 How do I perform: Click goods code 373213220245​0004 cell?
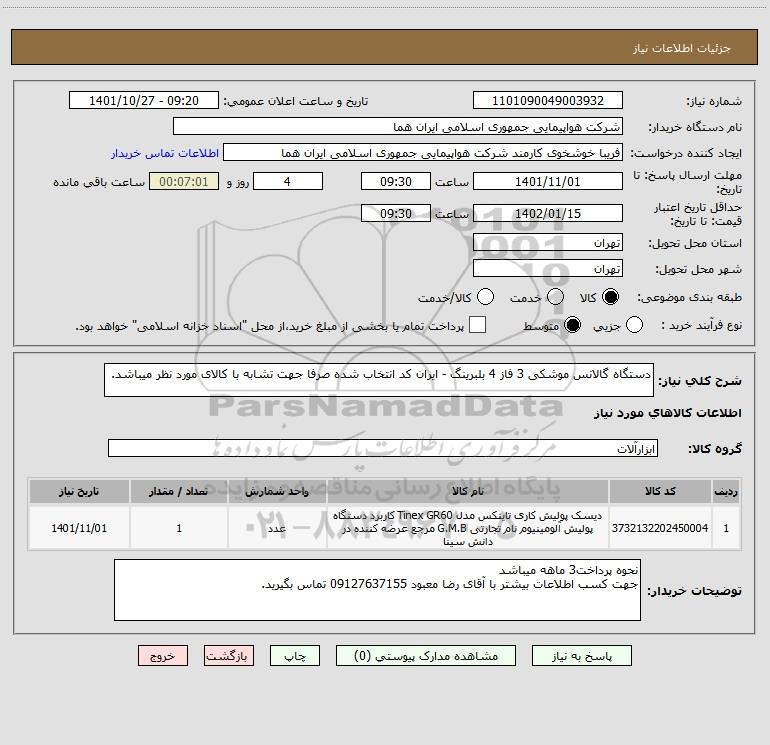[660, 528]
